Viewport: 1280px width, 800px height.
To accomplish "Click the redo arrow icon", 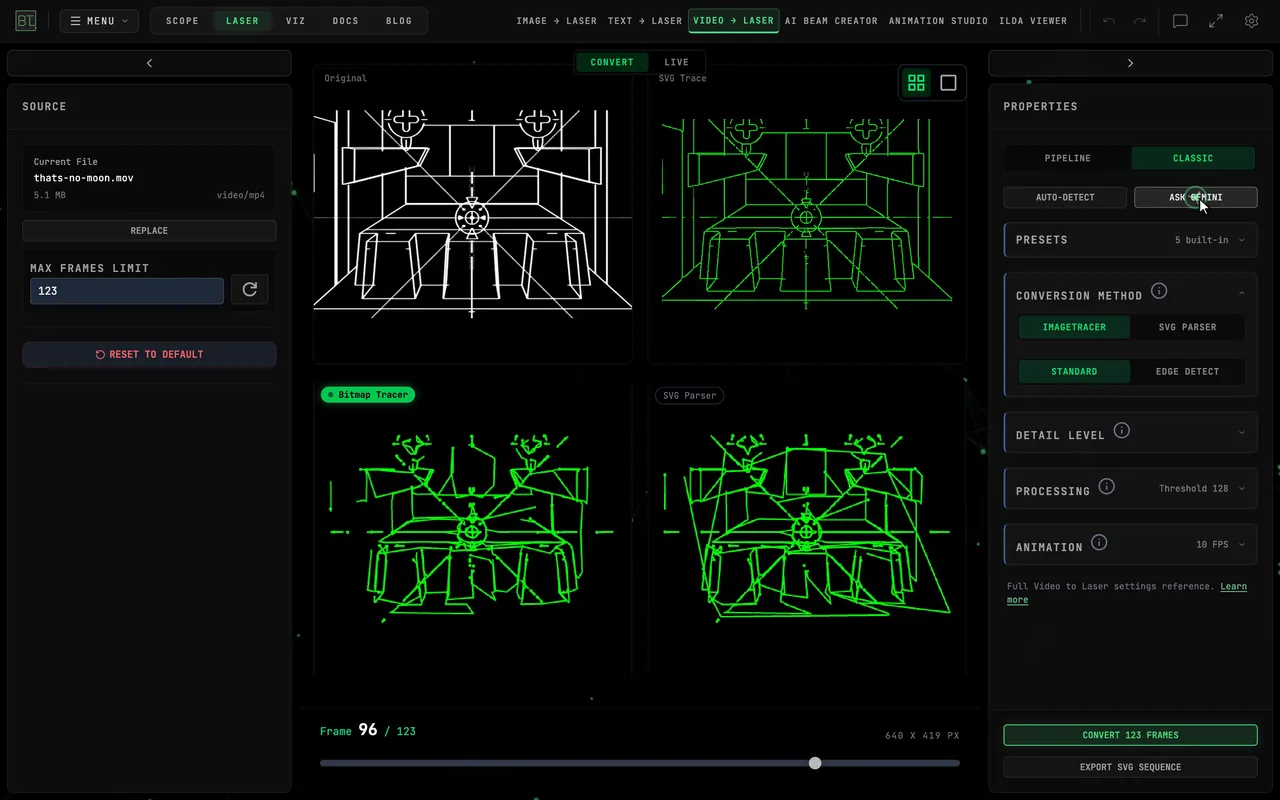I will tap(1140, 21).
